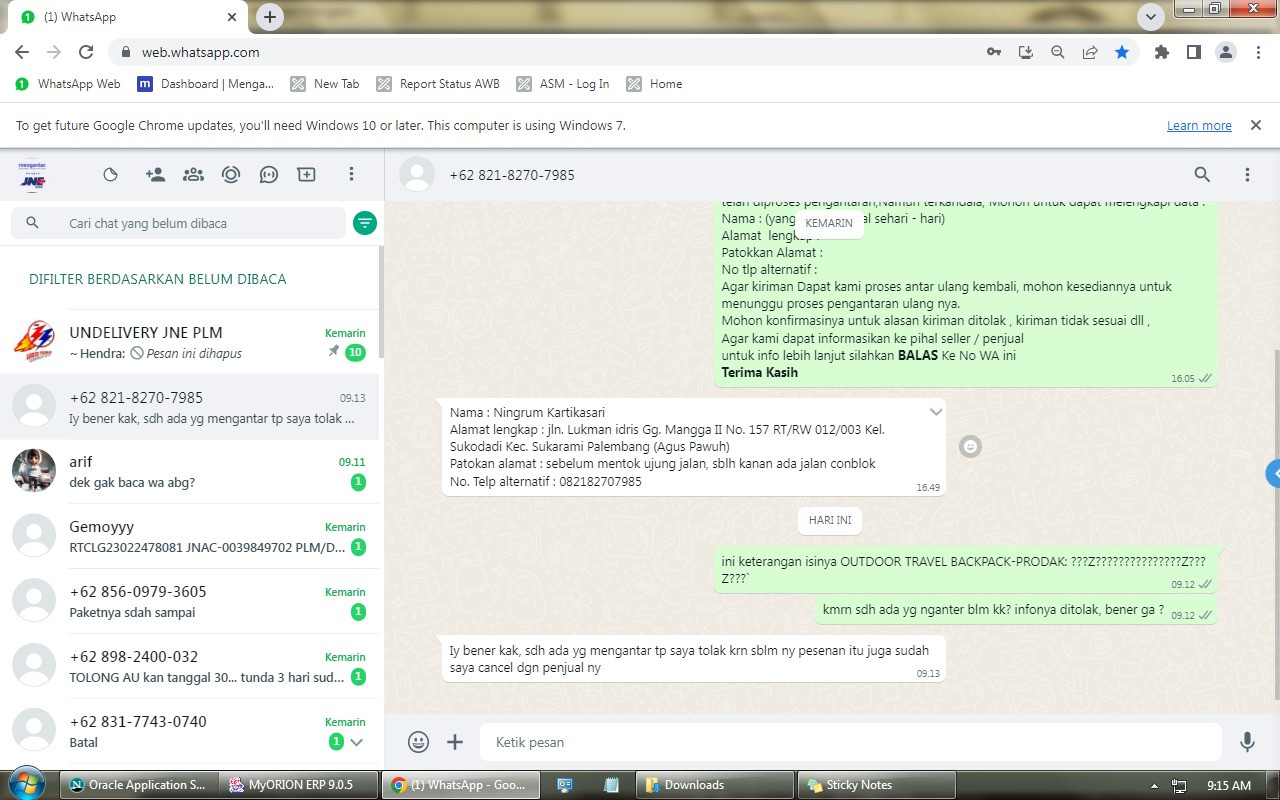1280x800 pixels.
Task: Open Dashboard | Menga... bookmark
Action: pyautogui.click(x=206, y=84)
